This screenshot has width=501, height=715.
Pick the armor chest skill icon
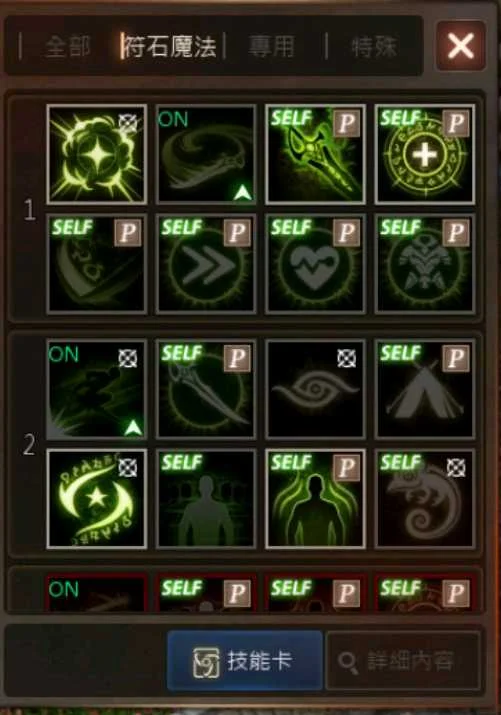pyautogui.click(x=425, y=264)
